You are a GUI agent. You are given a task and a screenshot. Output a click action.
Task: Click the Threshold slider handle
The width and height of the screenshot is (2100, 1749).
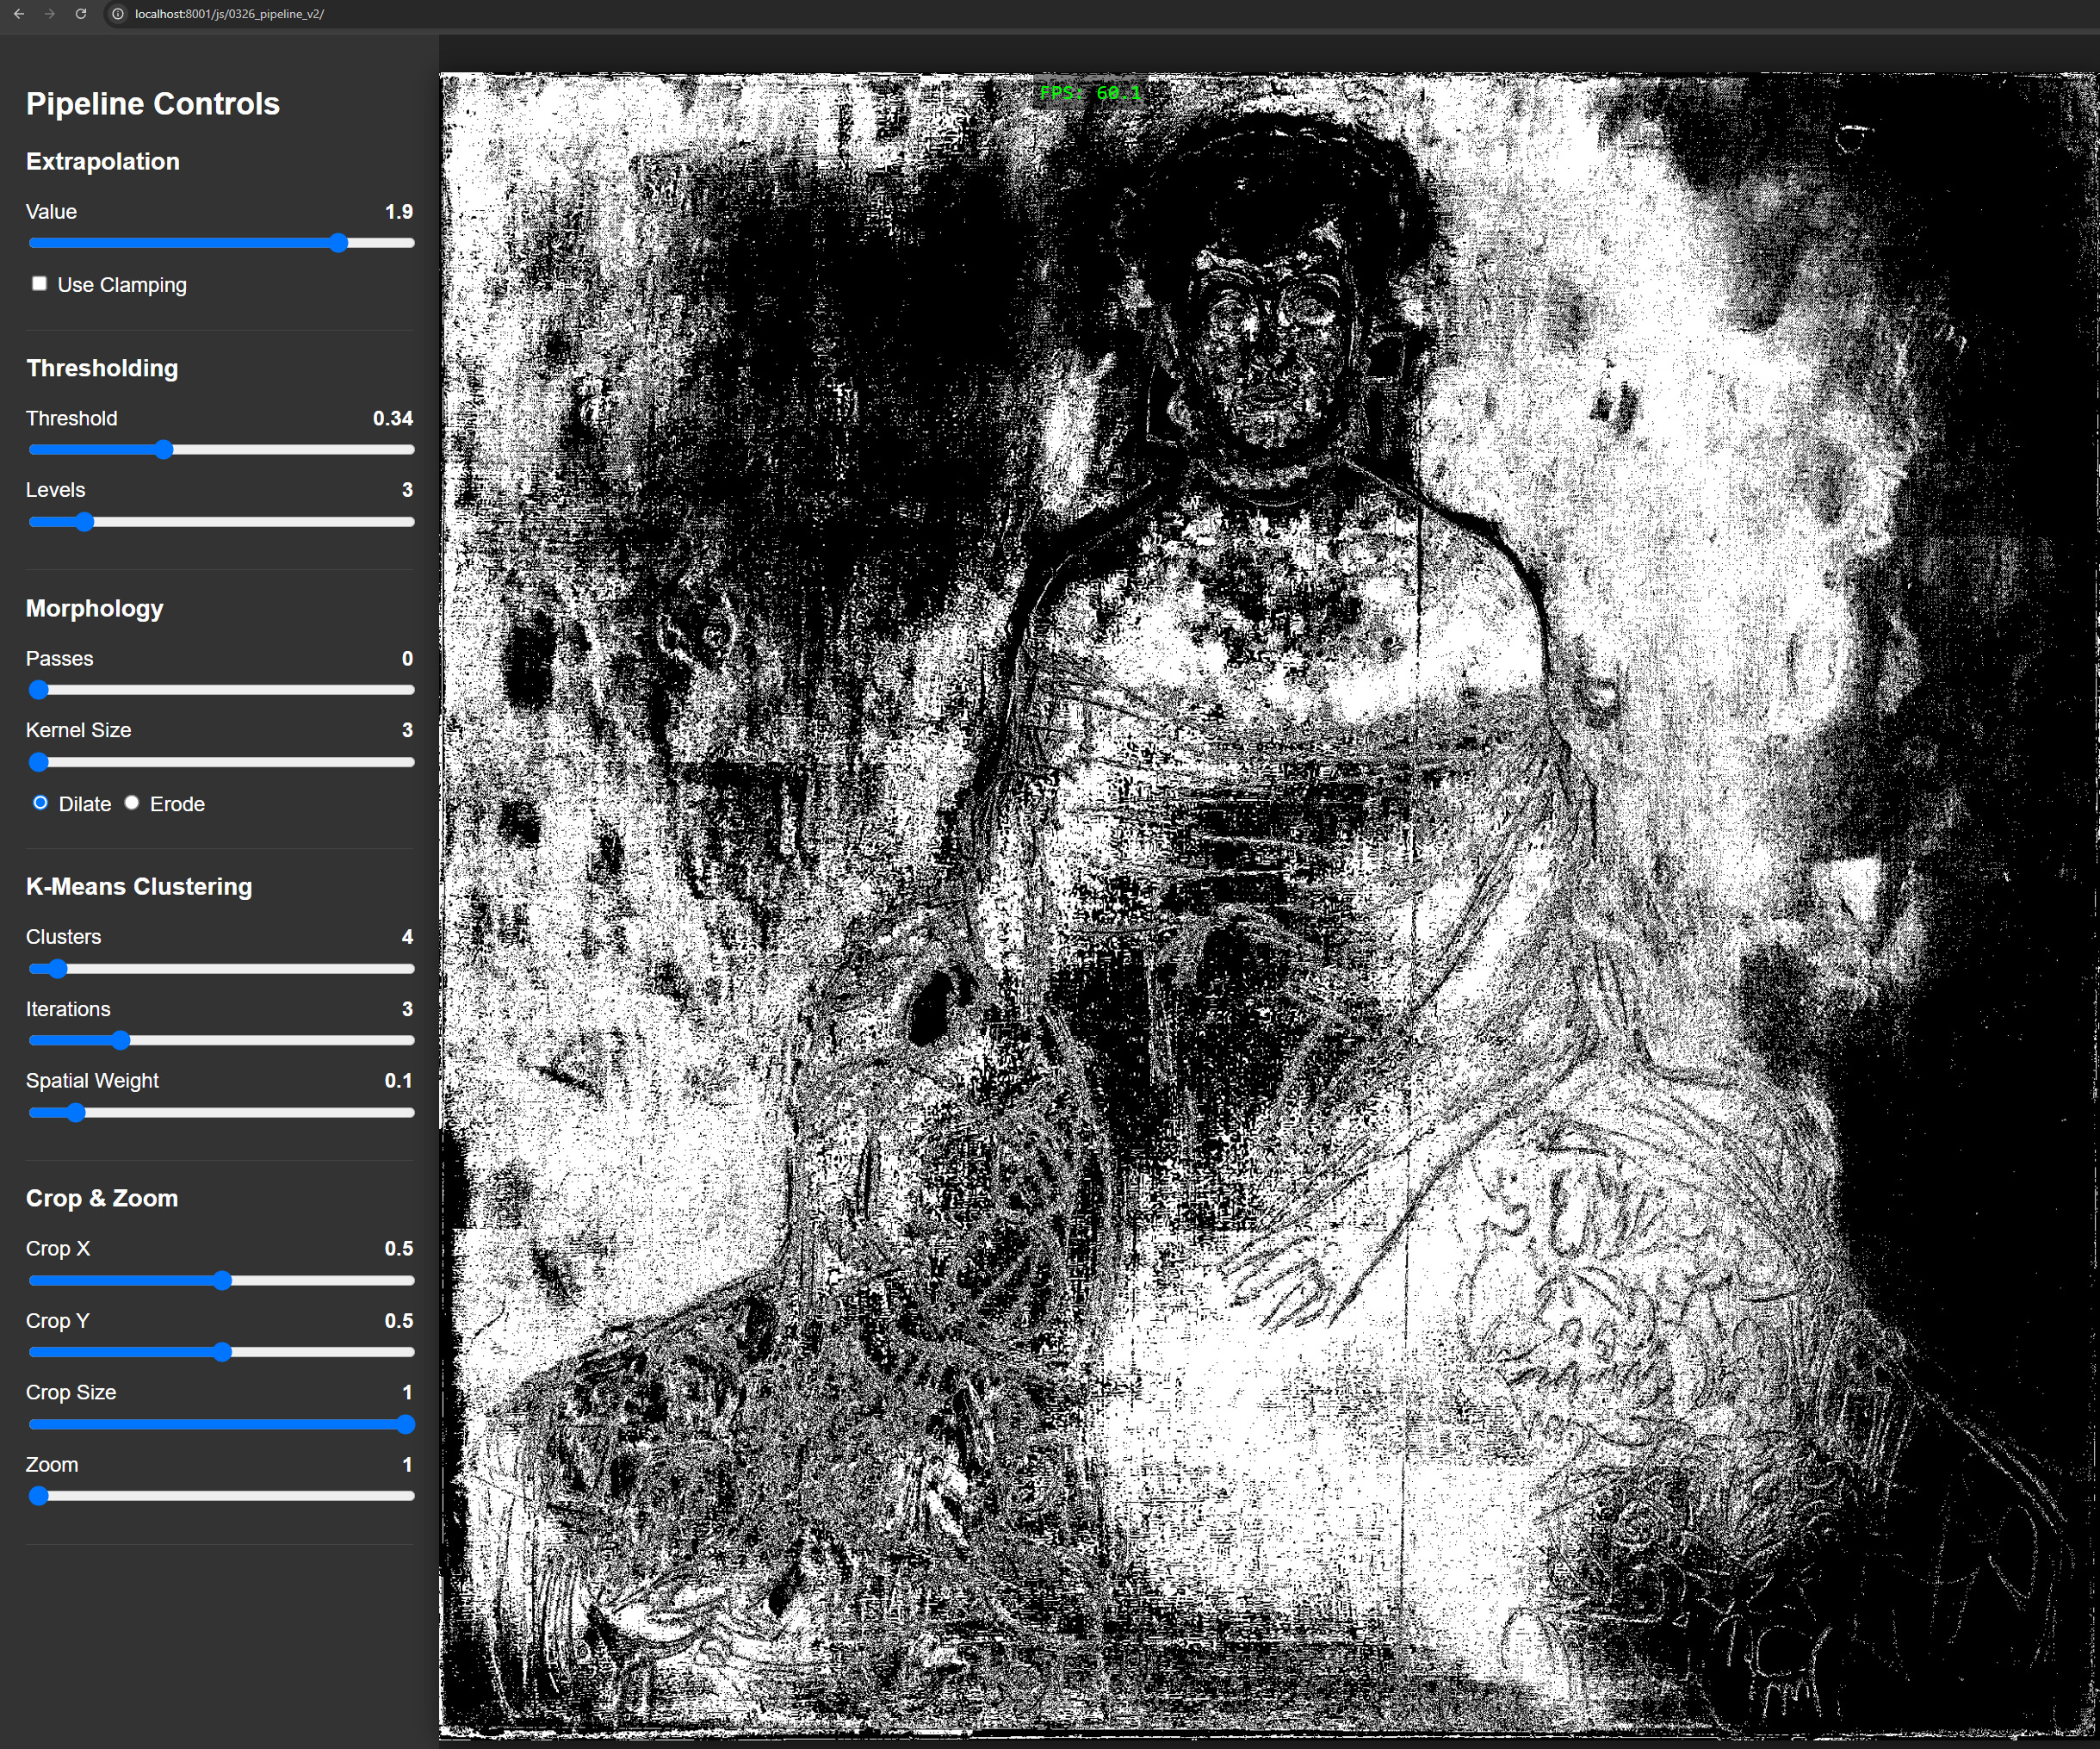click(x=164, y=450)
